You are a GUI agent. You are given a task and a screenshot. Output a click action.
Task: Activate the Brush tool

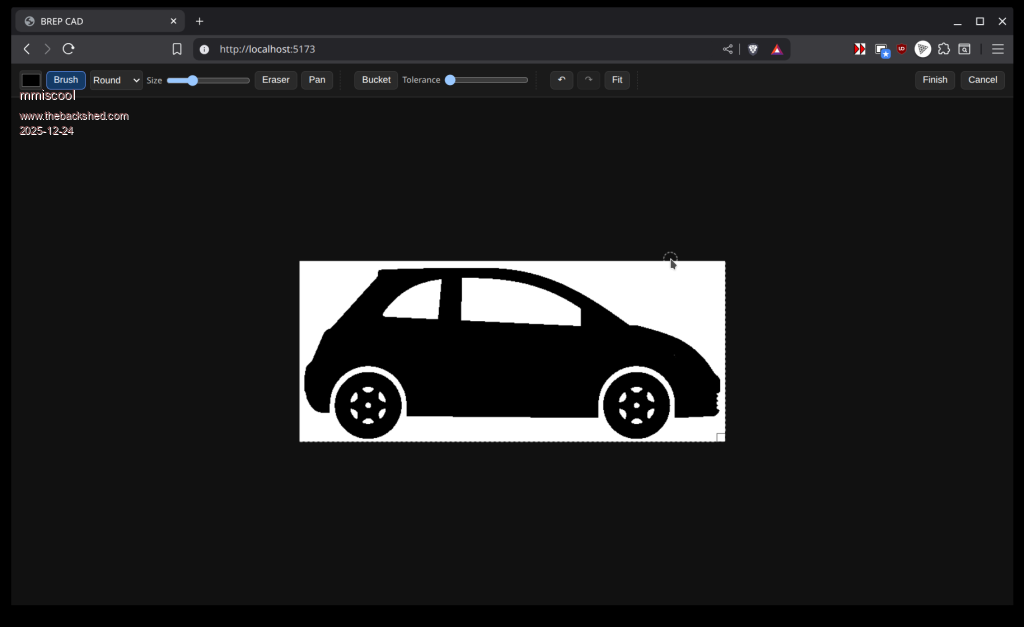(66, 80)
